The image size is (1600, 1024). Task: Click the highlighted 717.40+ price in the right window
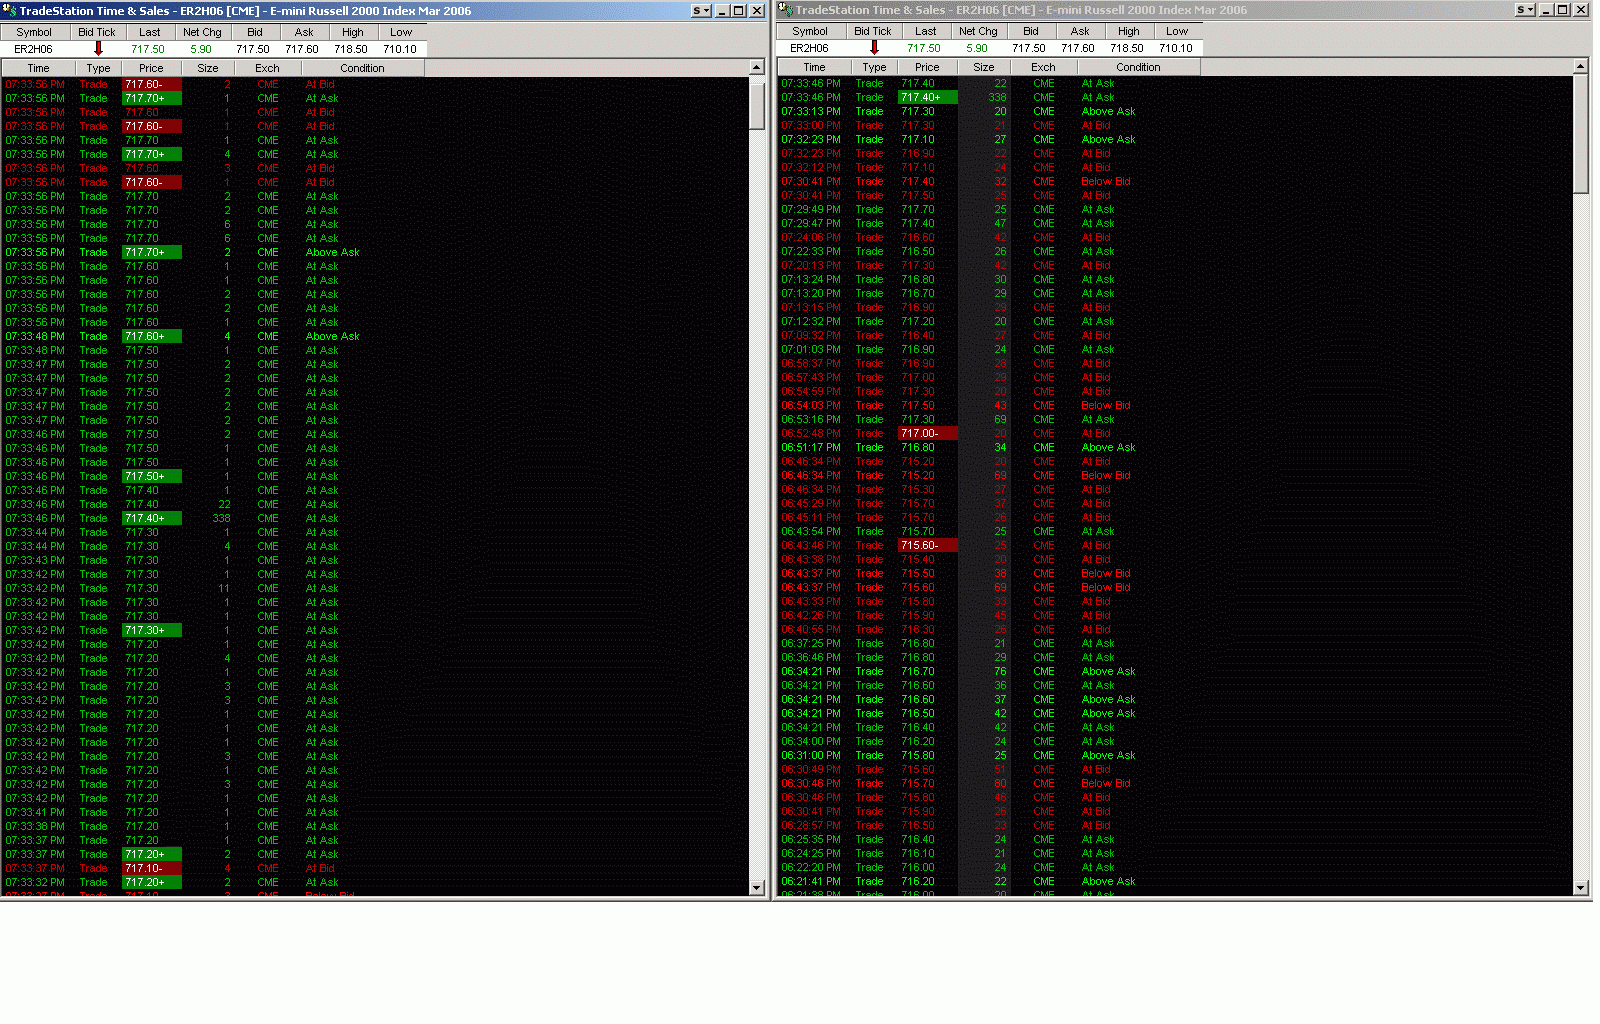(x=927, y=97)
